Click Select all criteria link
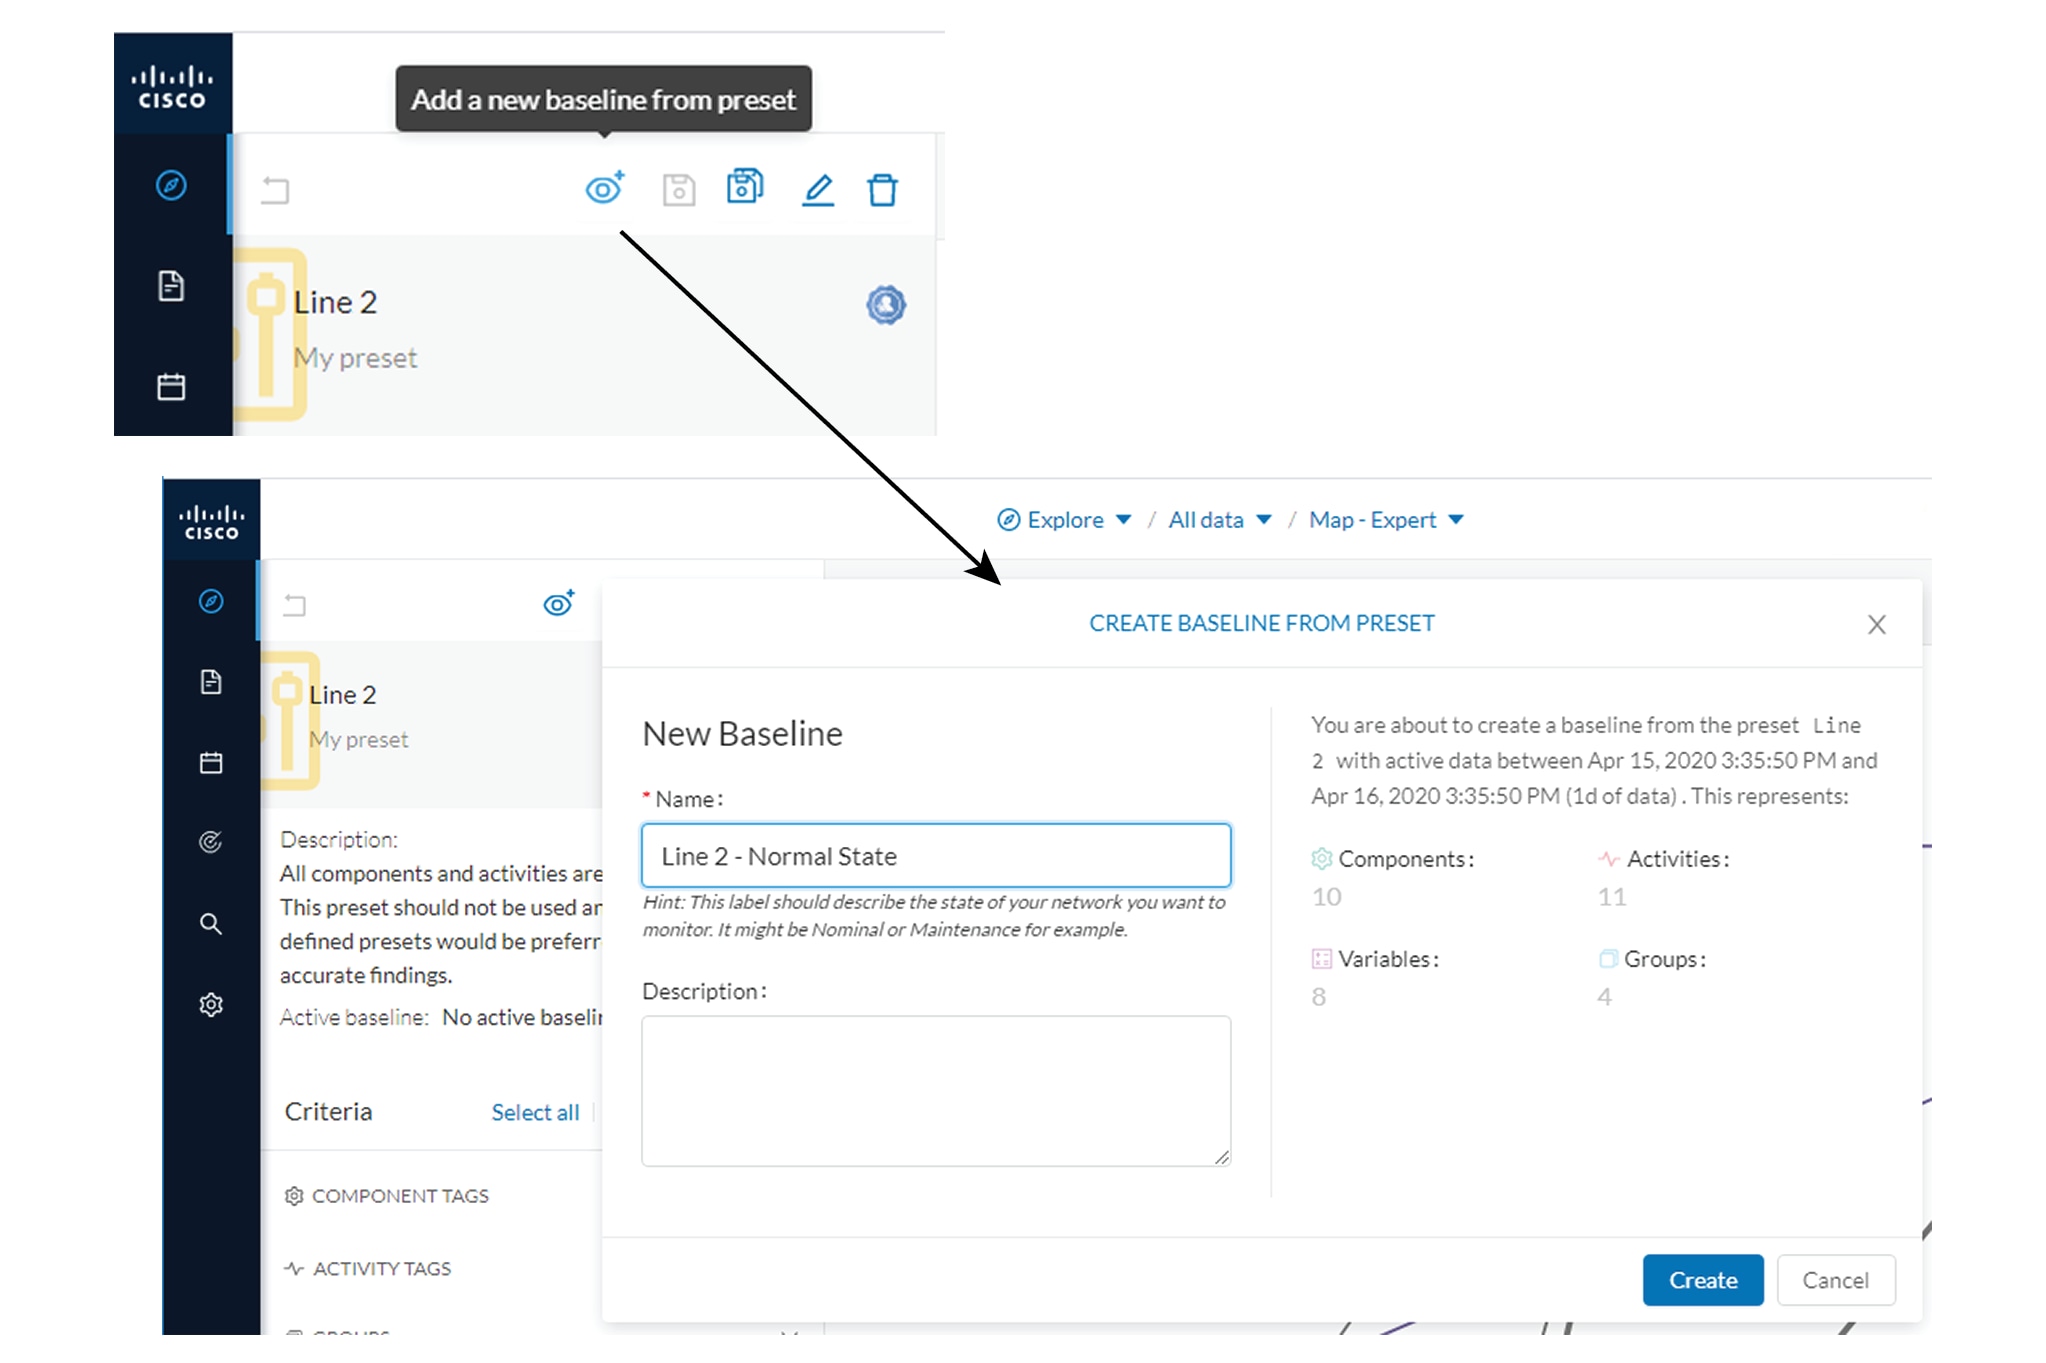This screenshot has height=1363, width=2046. click(535, 1112)
